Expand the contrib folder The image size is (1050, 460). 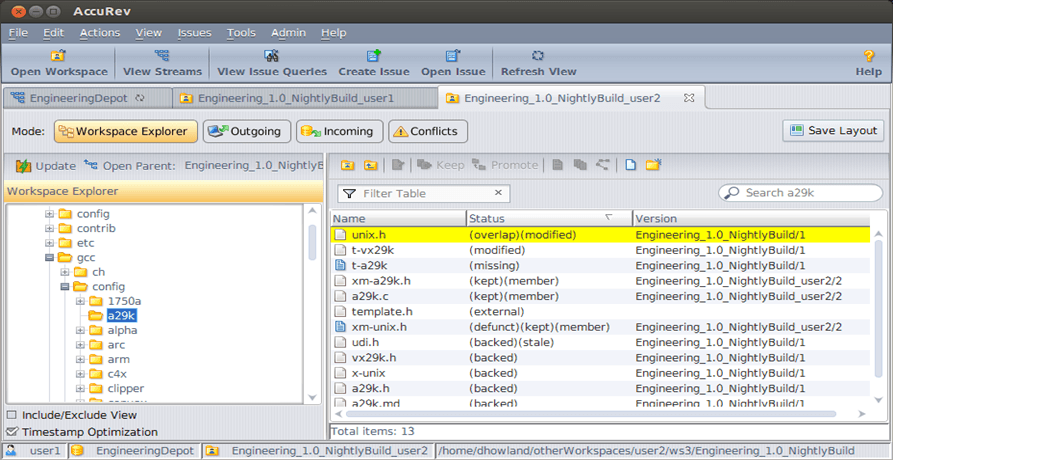click(49, 229)
